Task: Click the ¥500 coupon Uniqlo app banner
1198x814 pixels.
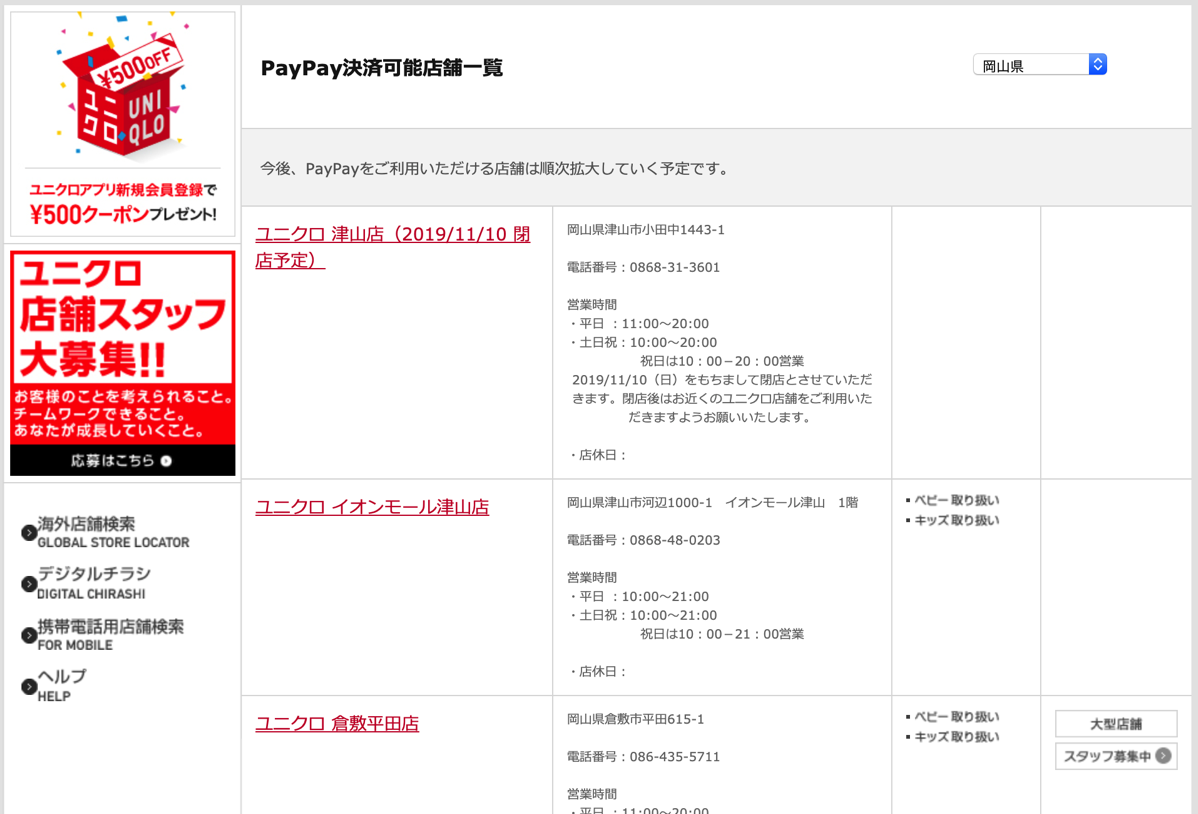Action: coord(122,124)
